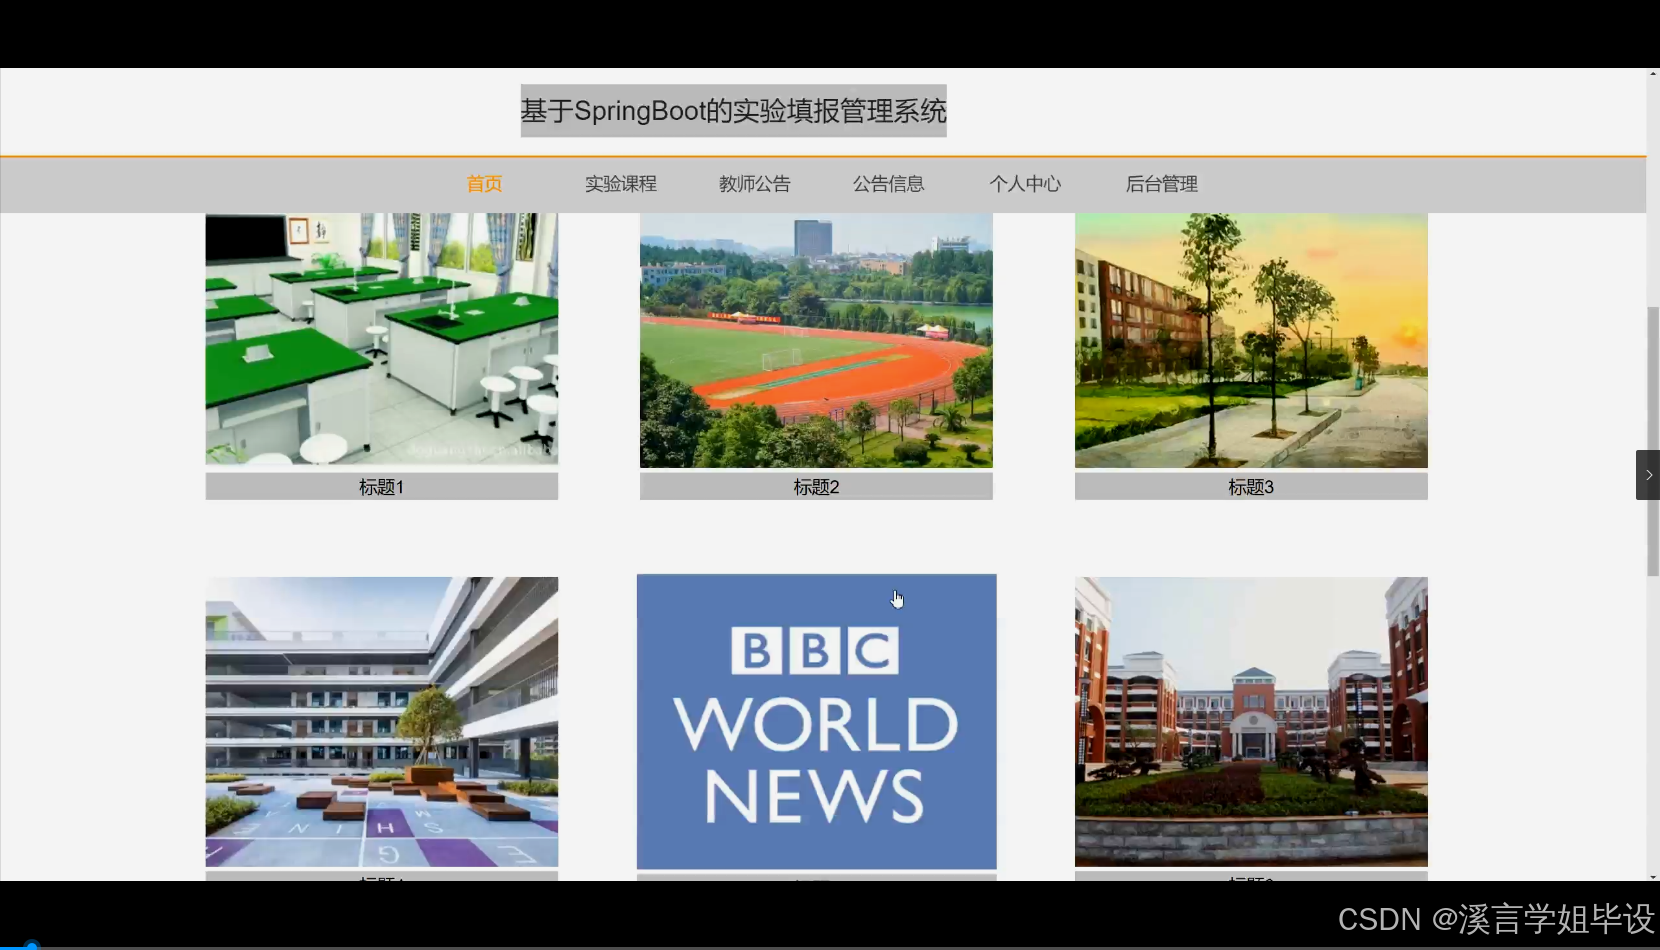Select the 公告信息 menu item
This screenshot has height=950, width=1660.
point(889,184)
